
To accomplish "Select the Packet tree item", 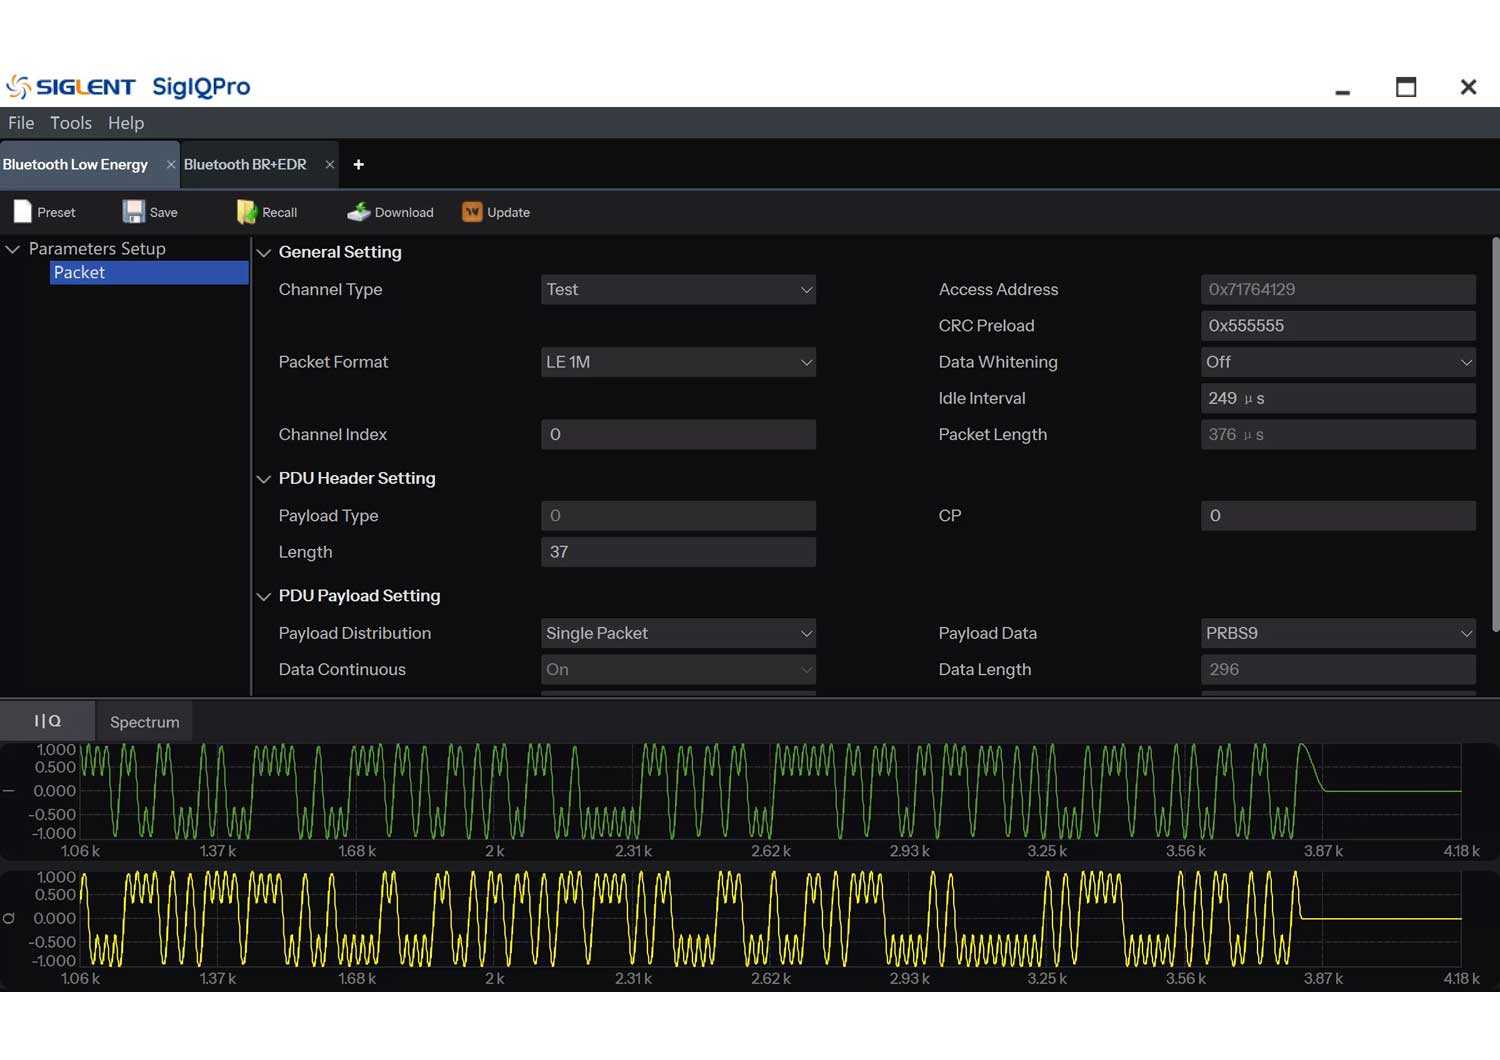I will coord(80,273).
